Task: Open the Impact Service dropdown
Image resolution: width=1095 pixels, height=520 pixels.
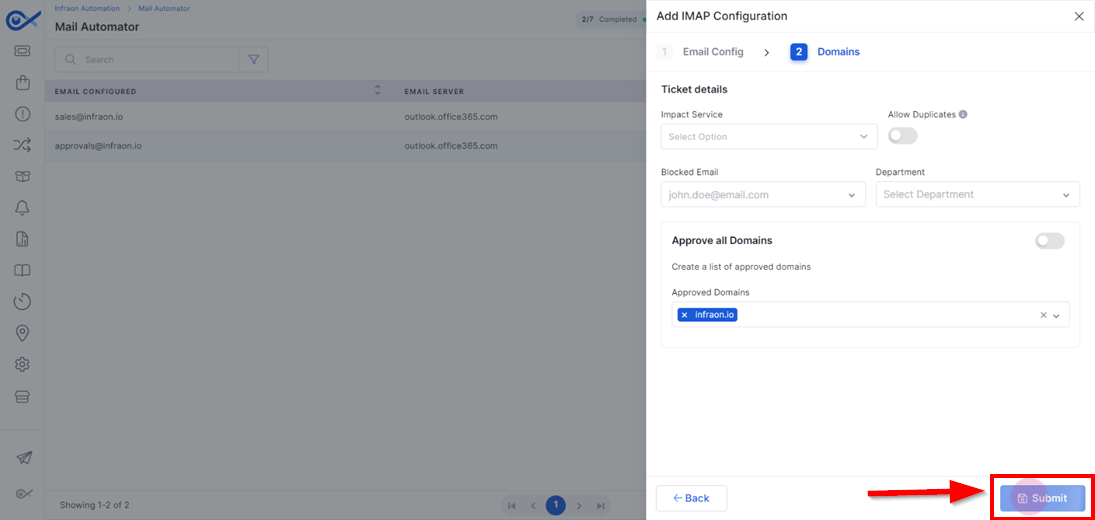Action: pyautogui.click(x=769, y=137)
